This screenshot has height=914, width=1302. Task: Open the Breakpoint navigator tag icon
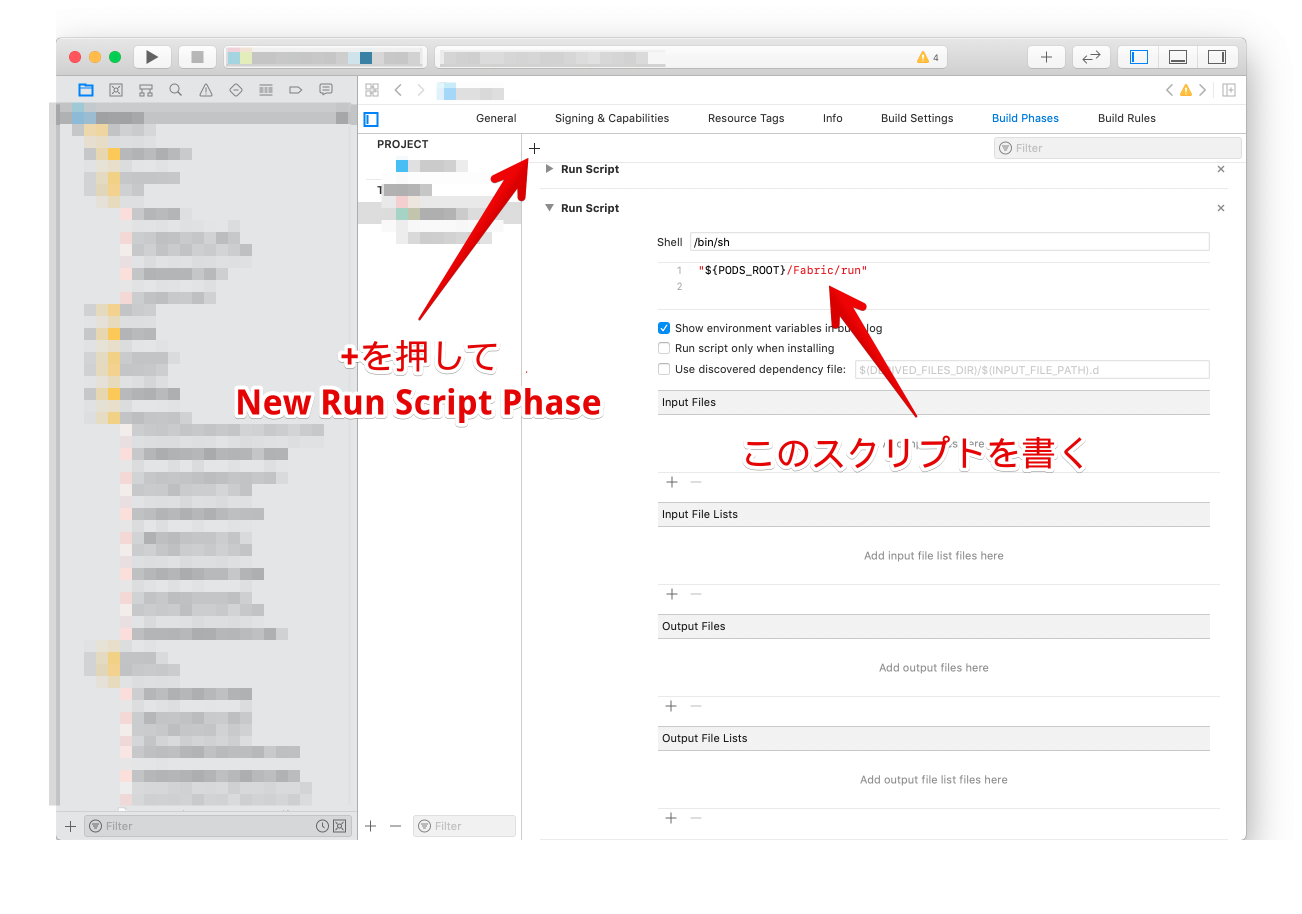296,89
